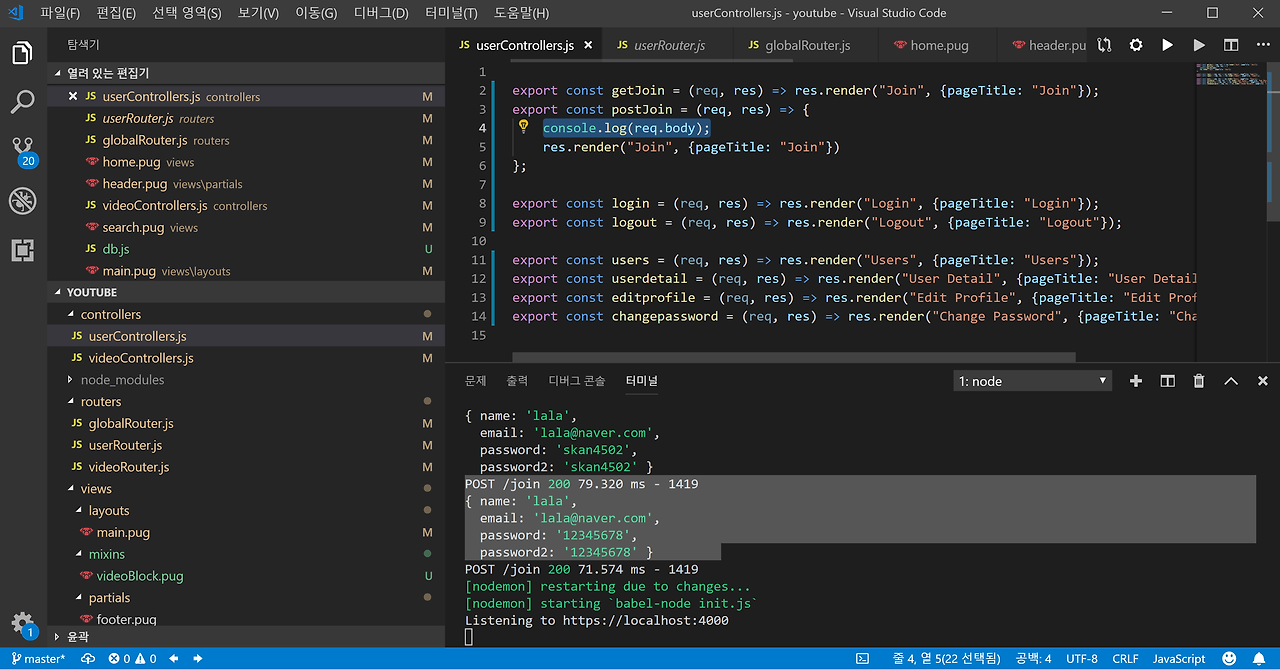
Task: Expand the 윤곽 outline section
Action: pyautogui.click(x=78, y=636)
